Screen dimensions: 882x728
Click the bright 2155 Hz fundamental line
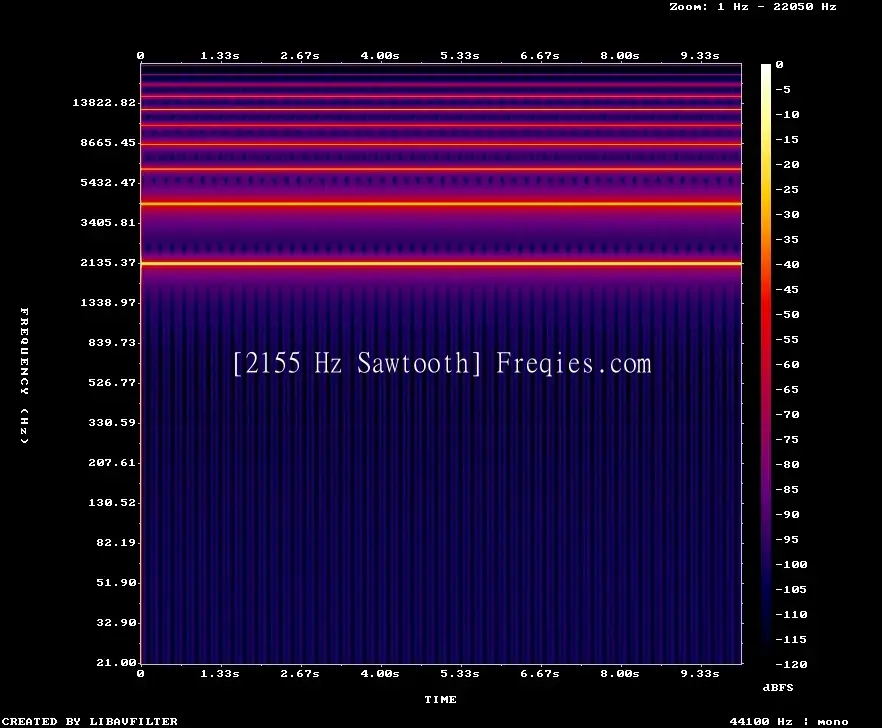tap(442, 263)
